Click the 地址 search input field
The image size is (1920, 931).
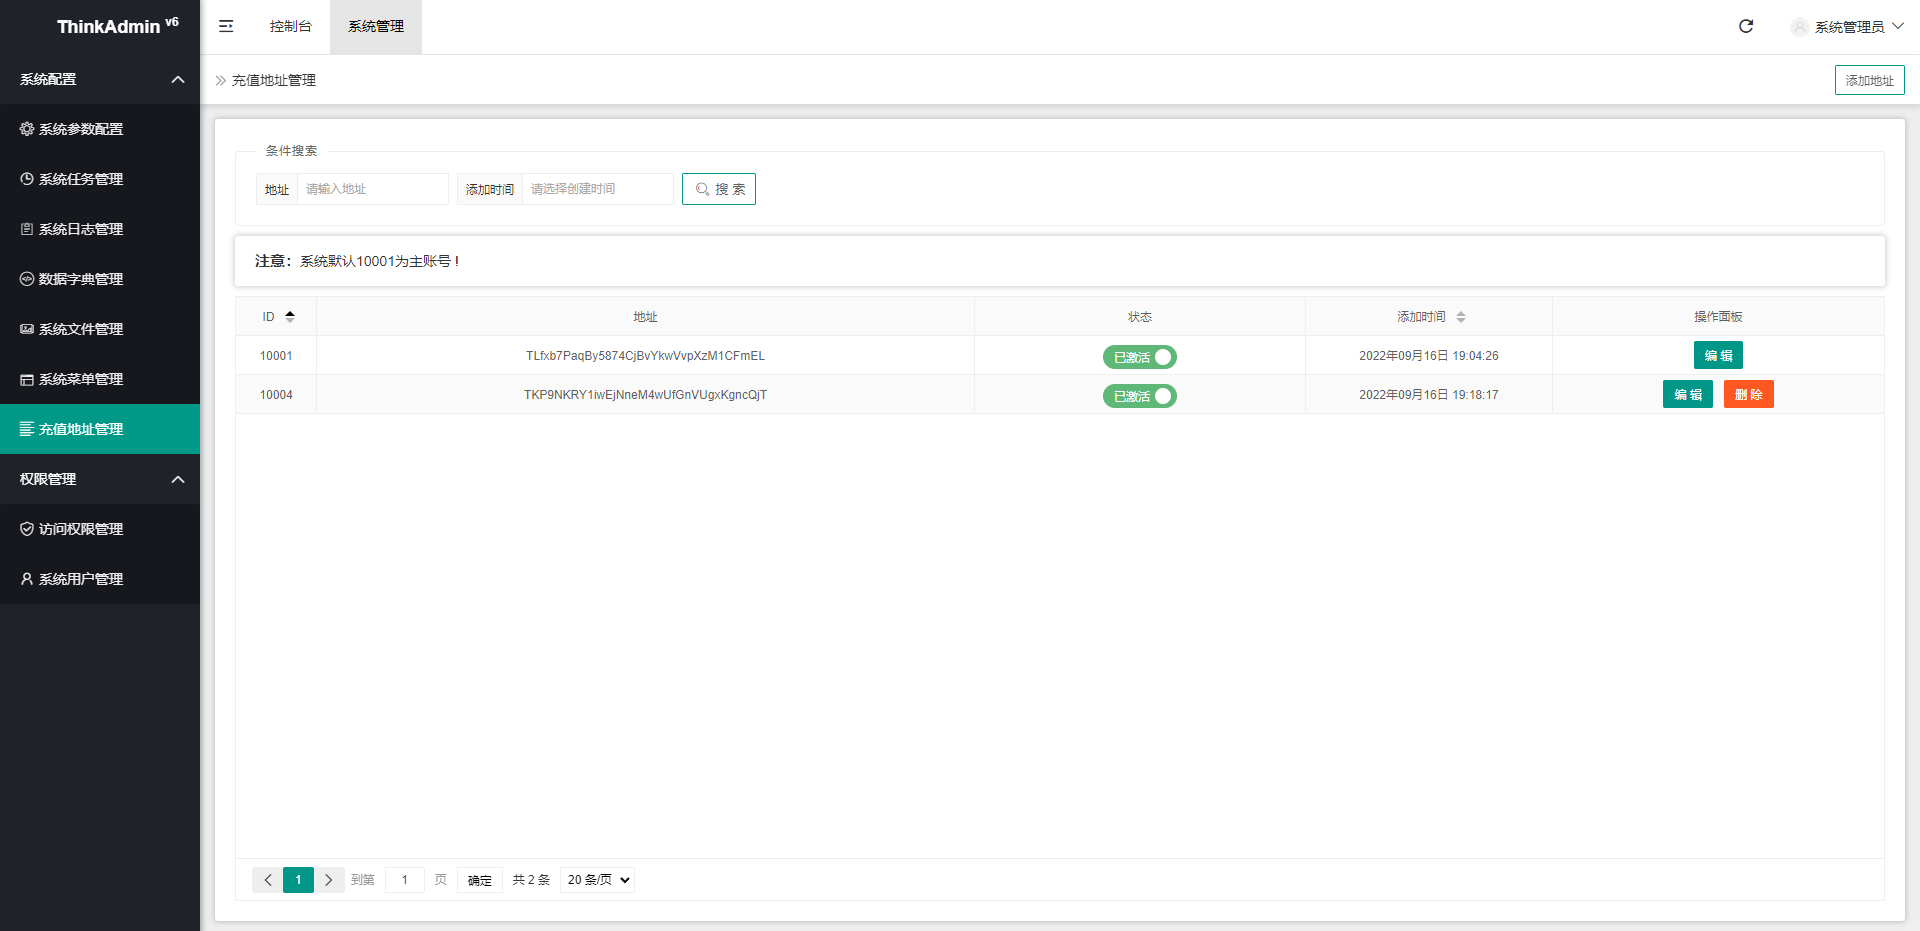tap(372, 189)
